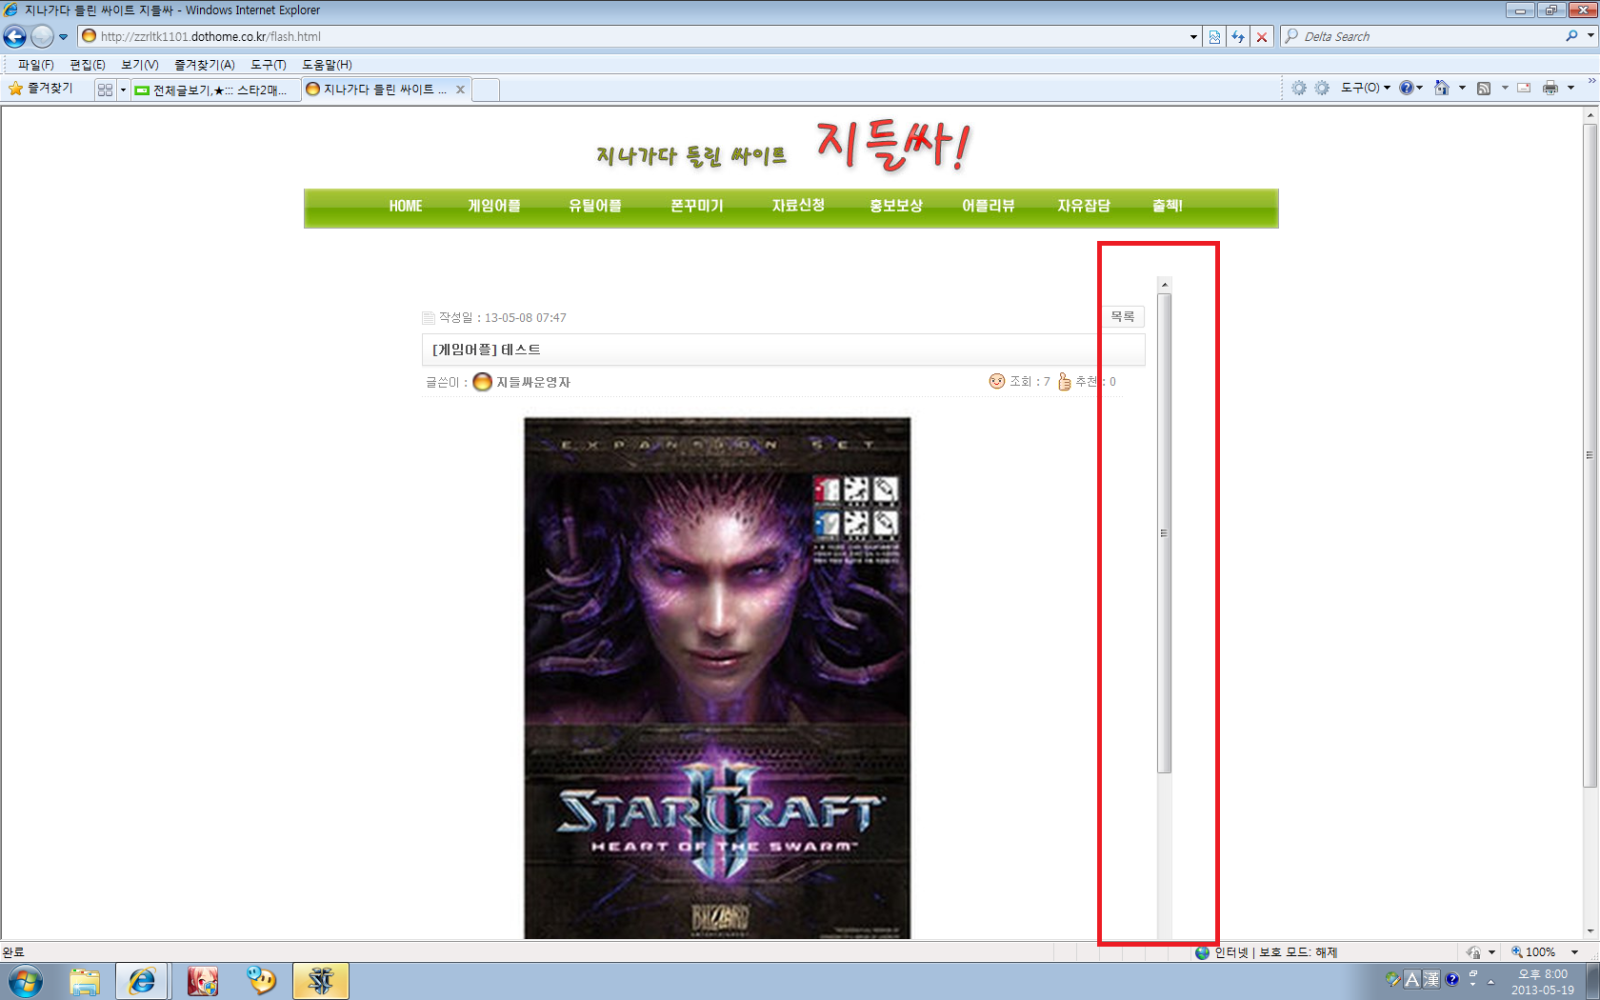Viewport: 1600px width, 1000px height.
Task: Open a new blank tab
Action: click(x=486, y=90)
